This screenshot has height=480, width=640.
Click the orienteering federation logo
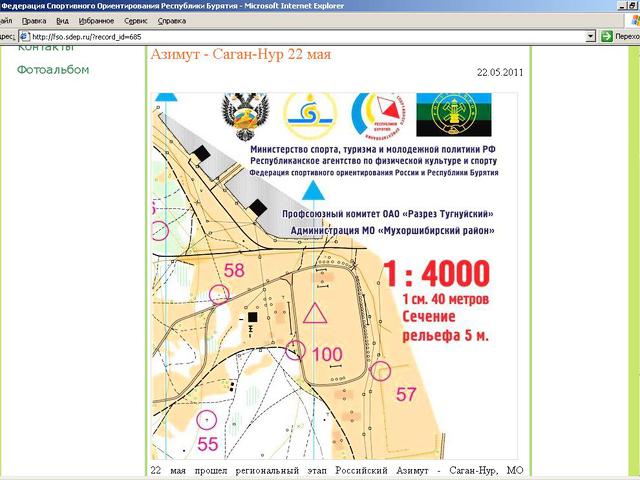(379, 116)
